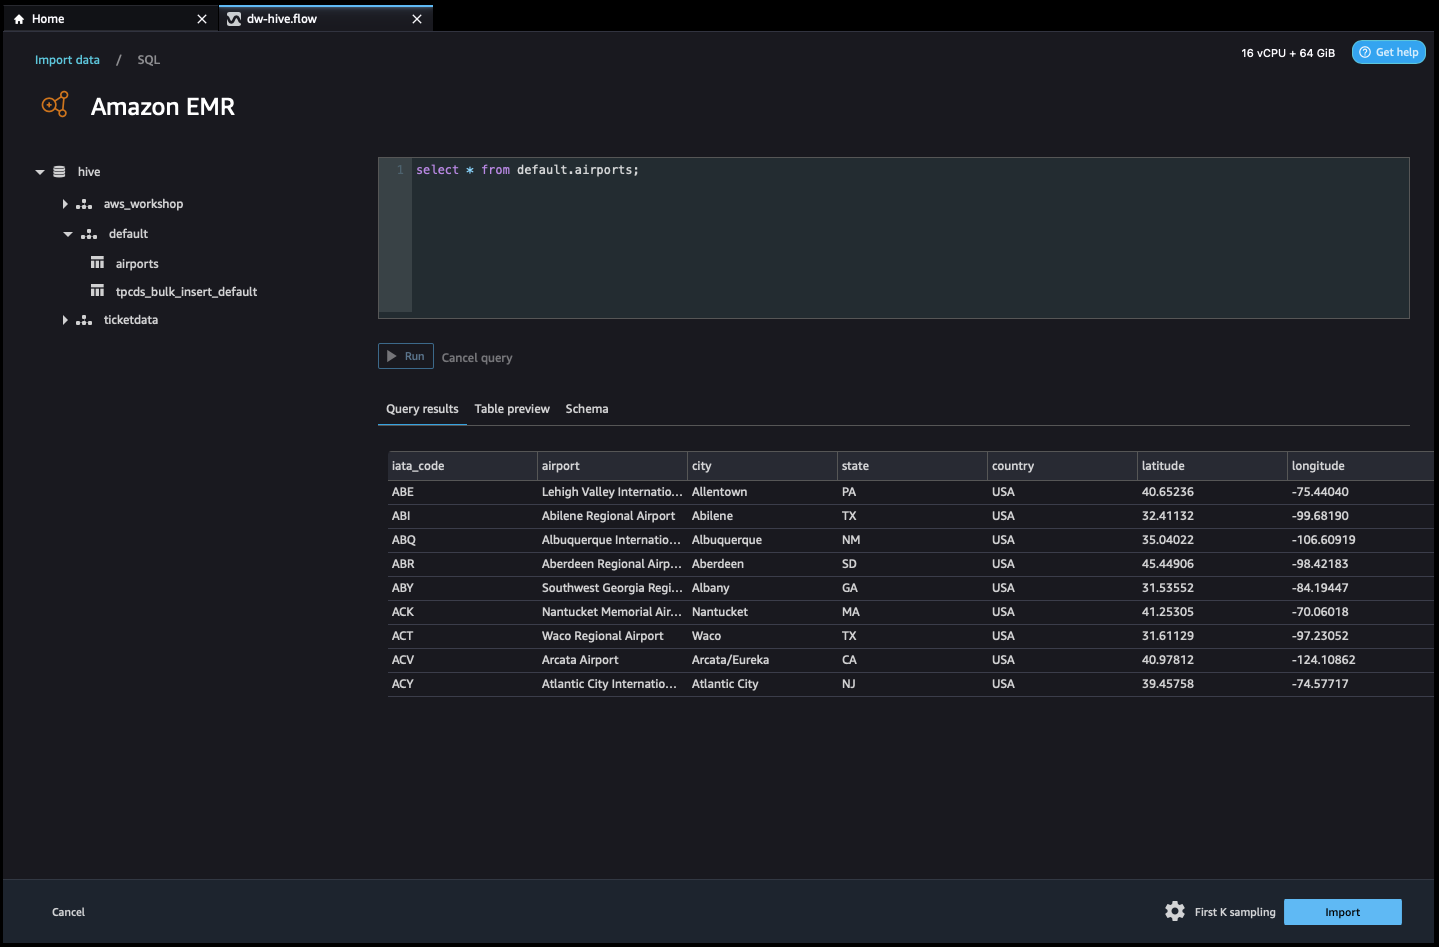Click the Amazon EMR logo icon

[55, 104]
